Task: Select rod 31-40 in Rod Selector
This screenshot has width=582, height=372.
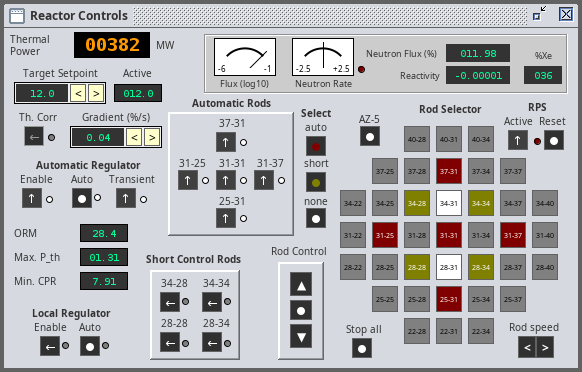Action: [x=545, y=235]
